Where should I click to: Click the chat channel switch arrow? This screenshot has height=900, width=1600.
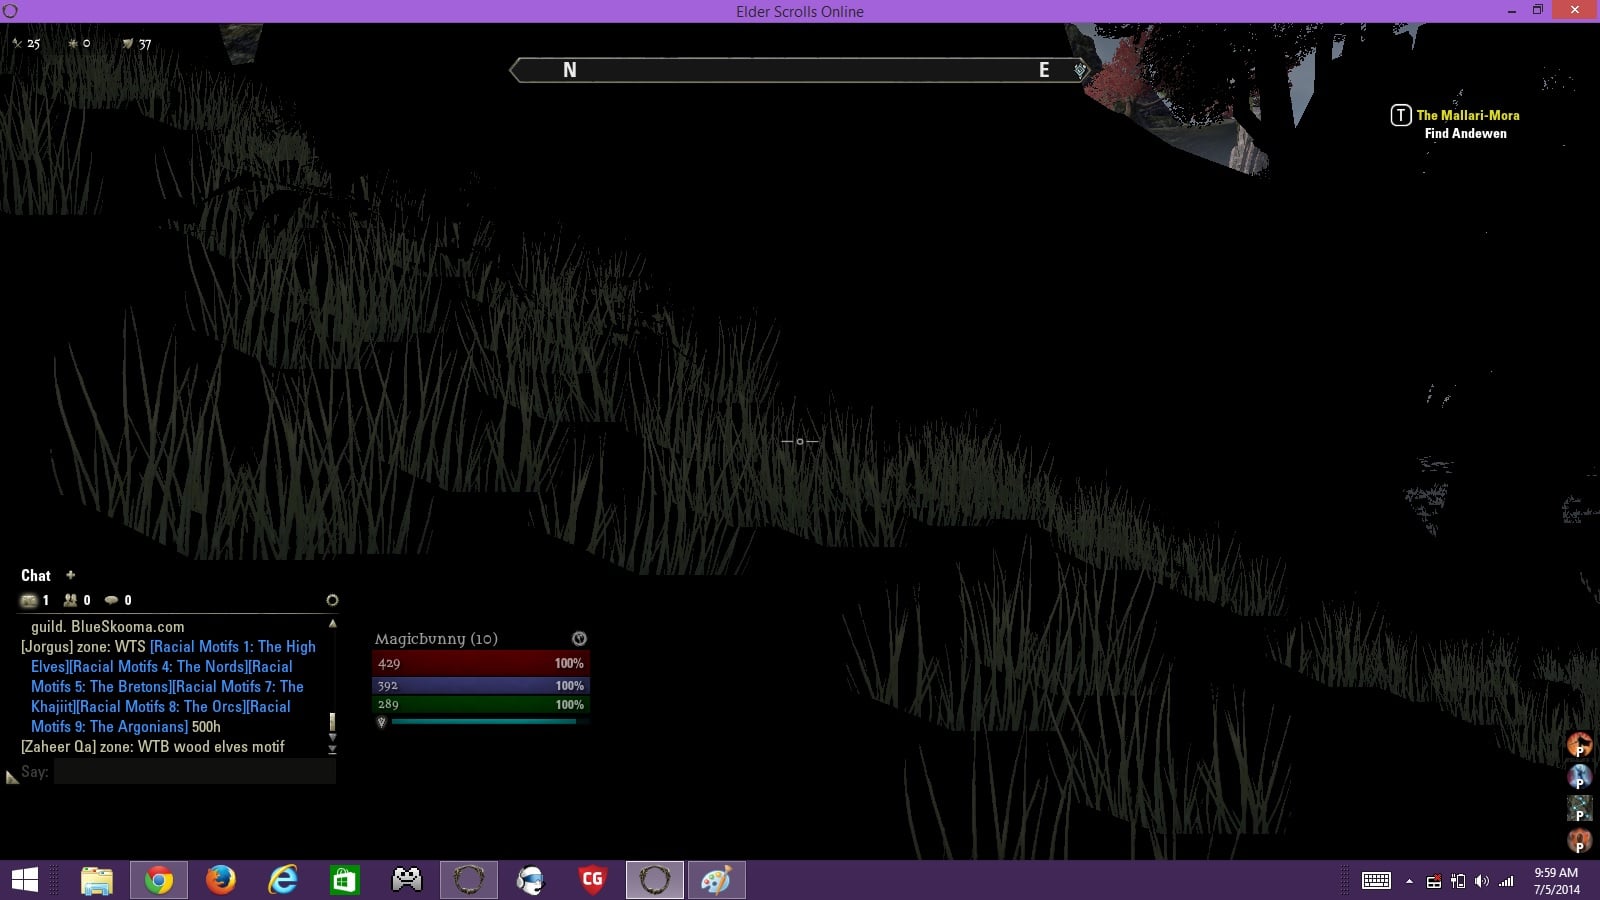tap(12, 776)
